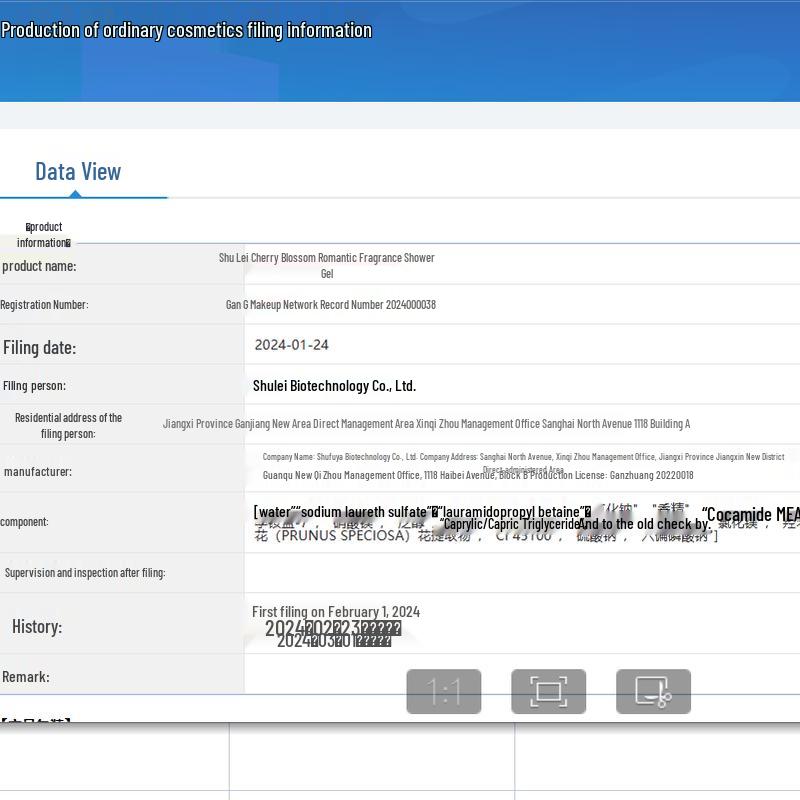Image resolution: width=800 pixels, height=800 pixels.
Task: Select the filing date 2024-01-24
Action: pos(291,345)
